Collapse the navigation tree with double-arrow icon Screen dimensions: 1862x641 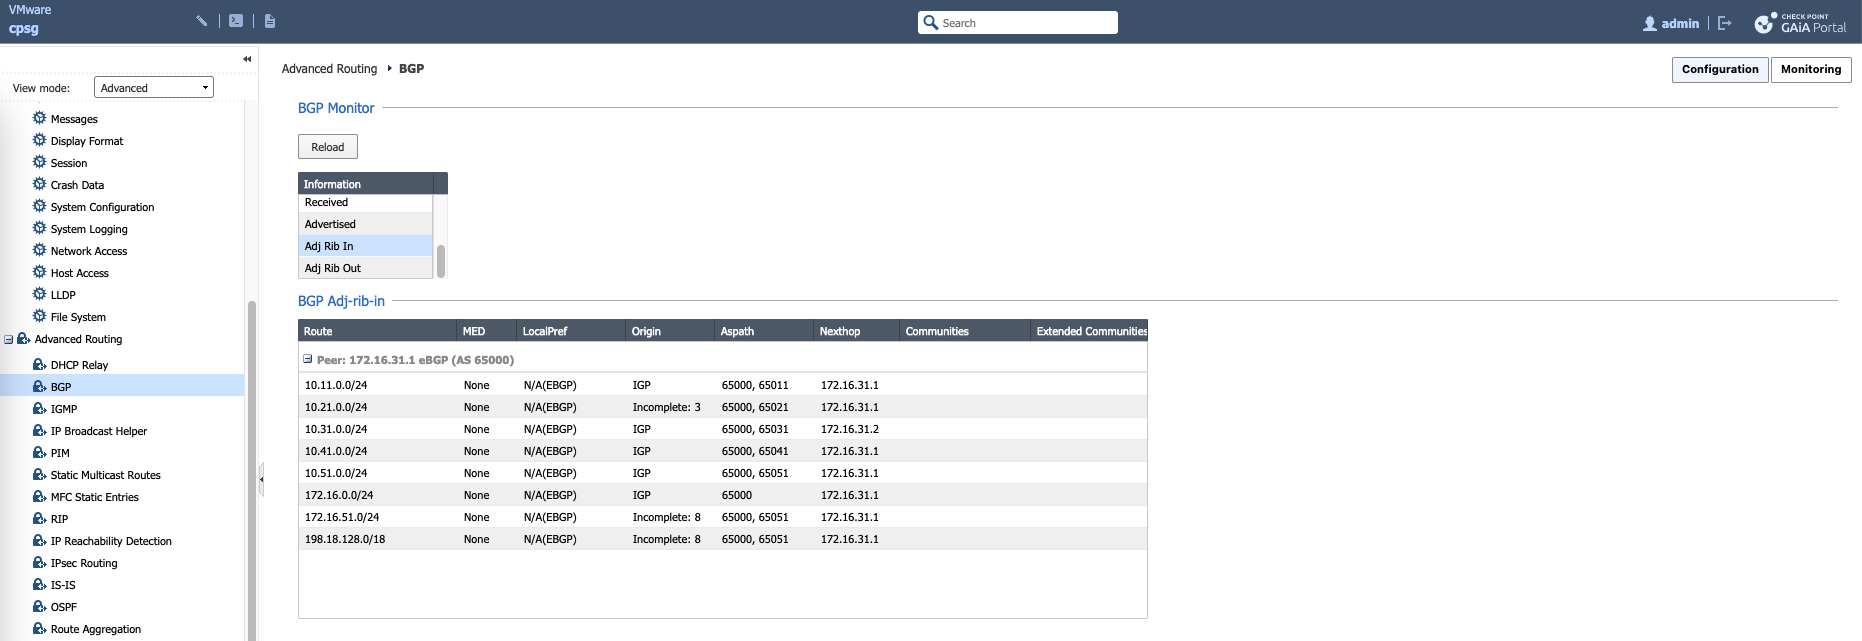pos(247,59)
